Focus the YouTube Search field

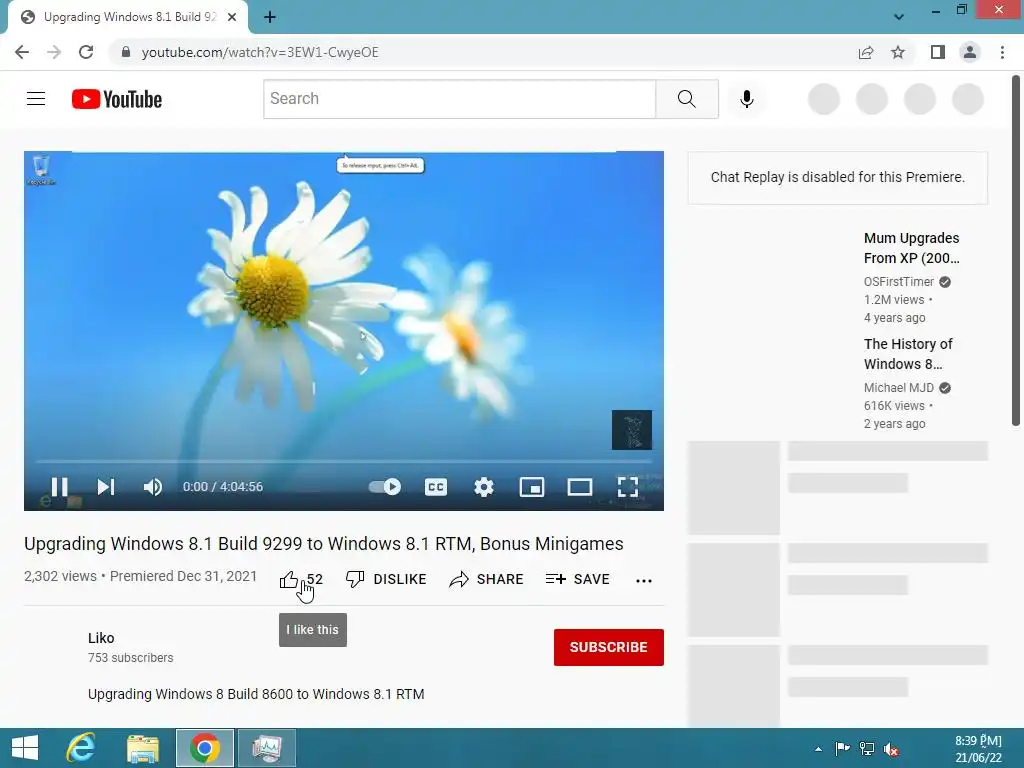459,99
